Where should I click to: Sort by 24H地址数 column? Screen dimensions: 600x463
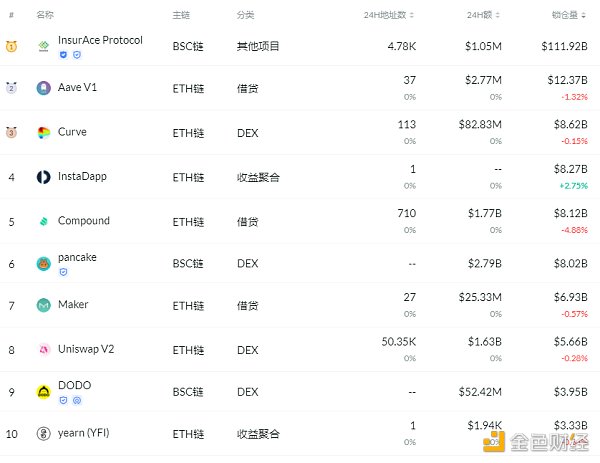point(390,16)
